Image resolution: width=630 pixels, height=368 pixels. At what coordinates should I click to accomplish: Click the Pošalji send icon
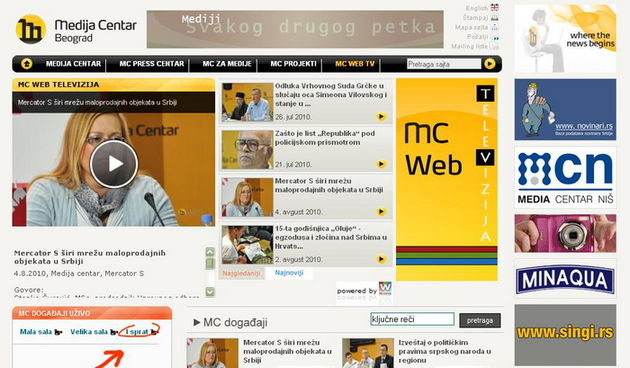[495, 37]
